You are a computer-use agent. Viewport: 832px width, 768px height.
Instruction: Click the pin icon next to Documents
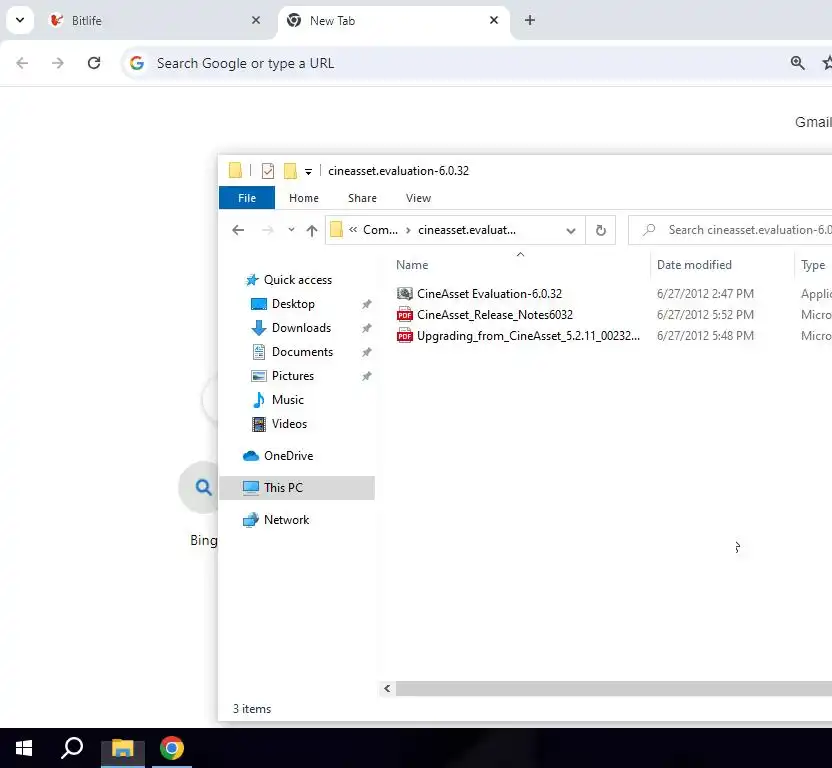tap(367, 352)
